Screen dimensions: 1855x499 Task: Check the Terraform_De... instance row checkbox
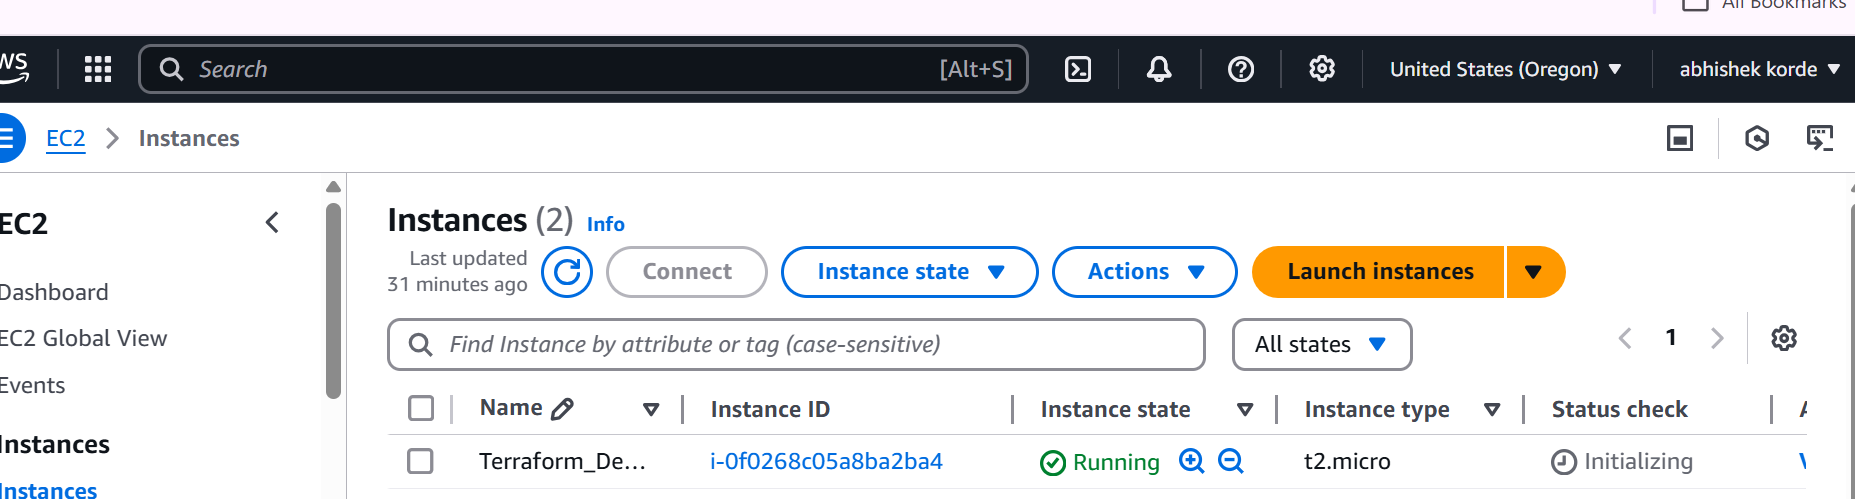(x=421, y=461)
